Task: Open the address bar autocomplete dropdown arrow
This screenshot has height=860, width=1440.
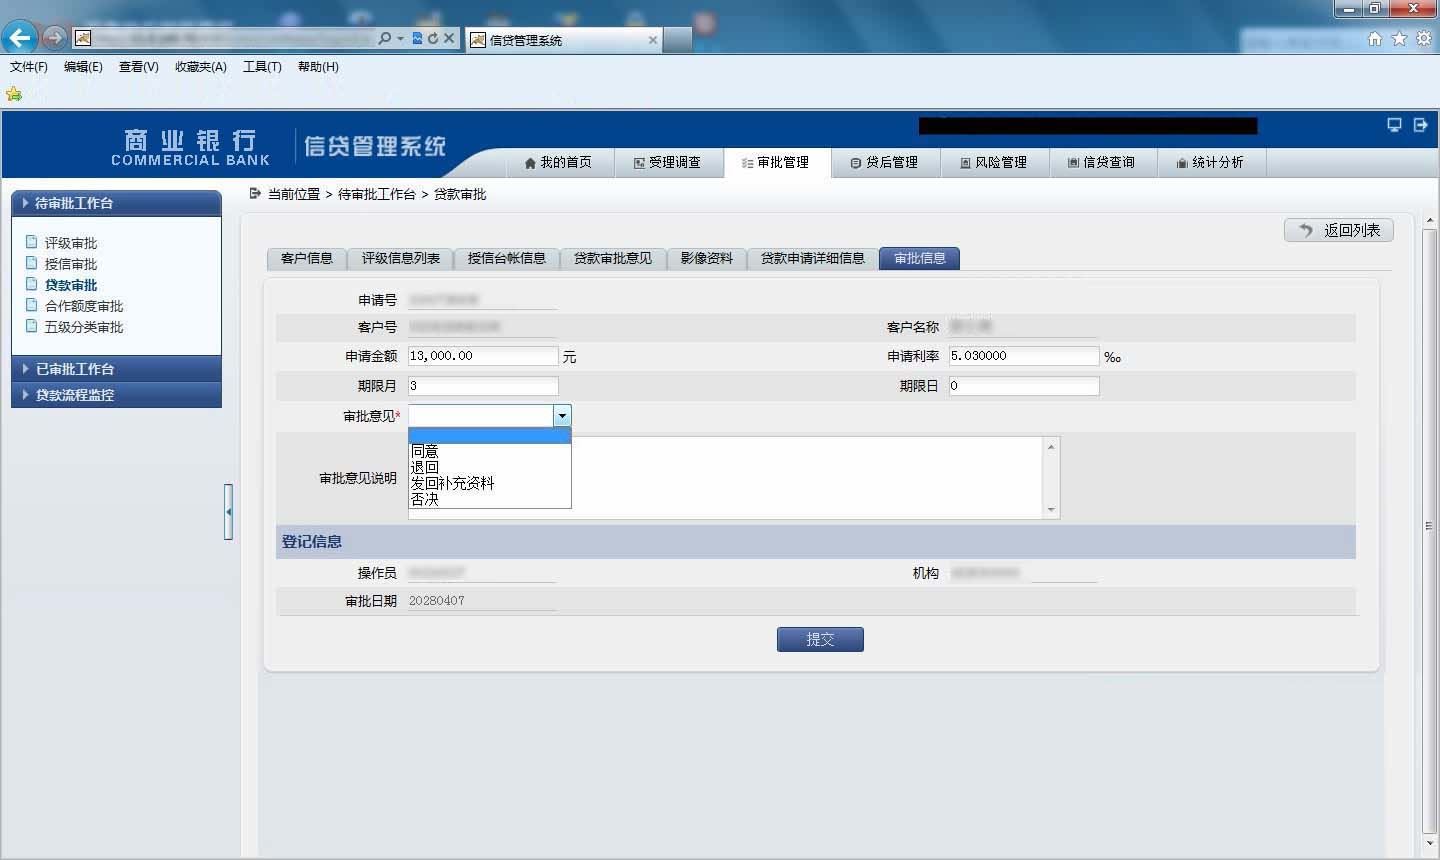Action: (x=400, y=39)
